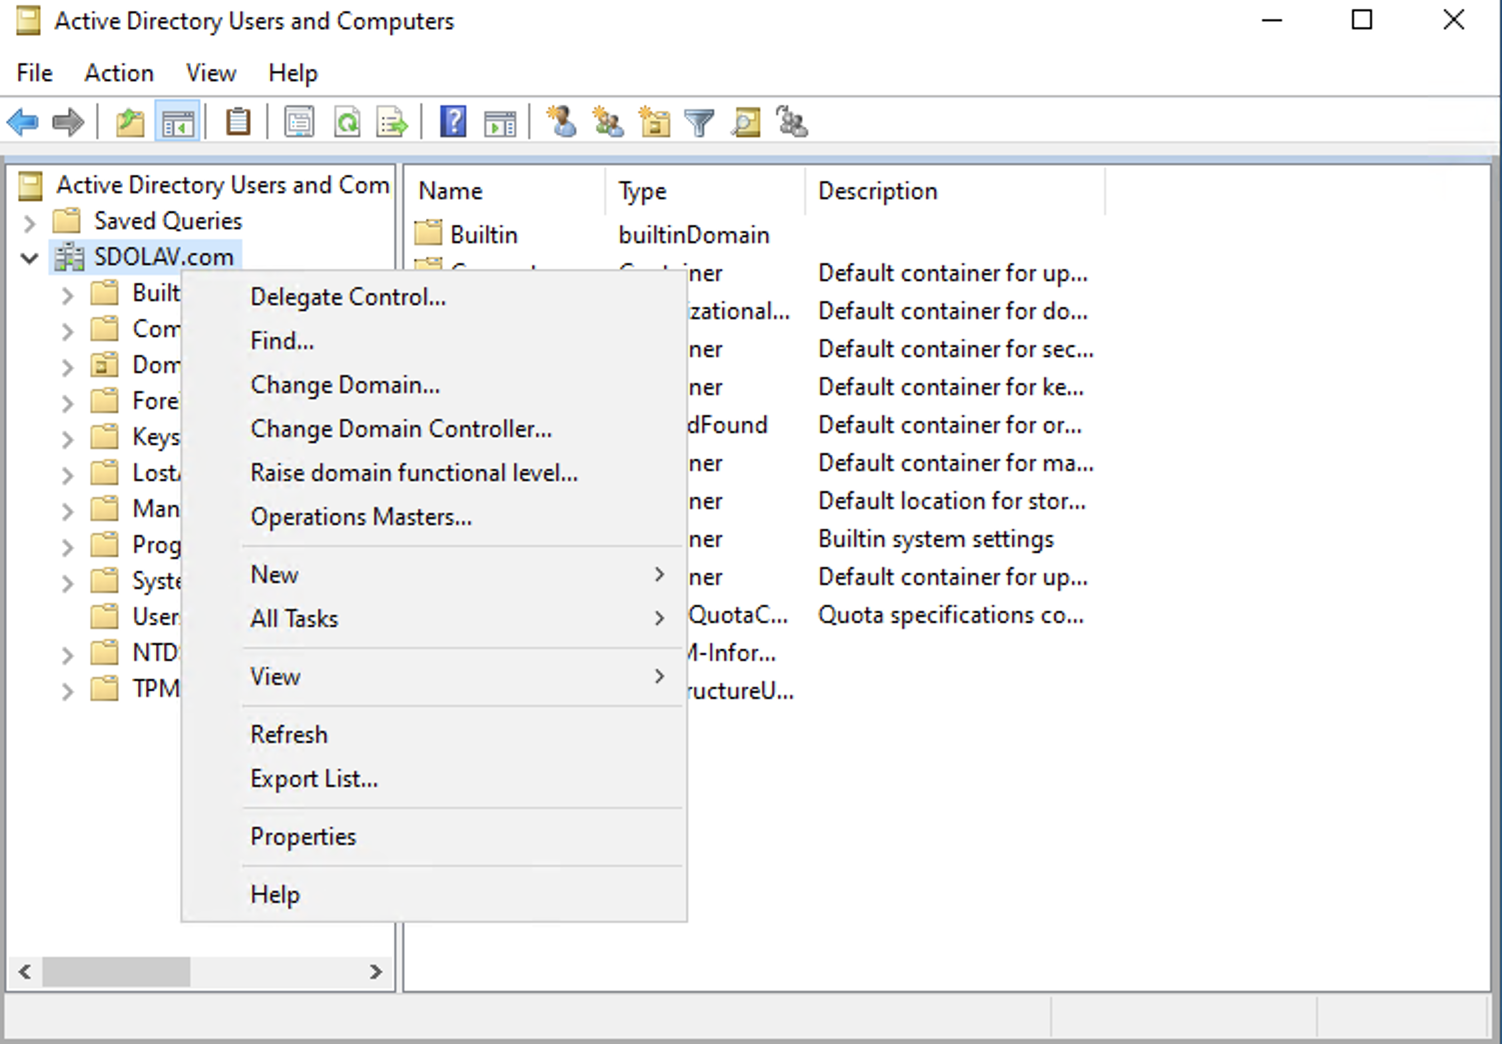The height and width of the screenshot is (1044, 1502).
Task: Open the Help menu in the menu bar
Action: (x=293, y=73)
